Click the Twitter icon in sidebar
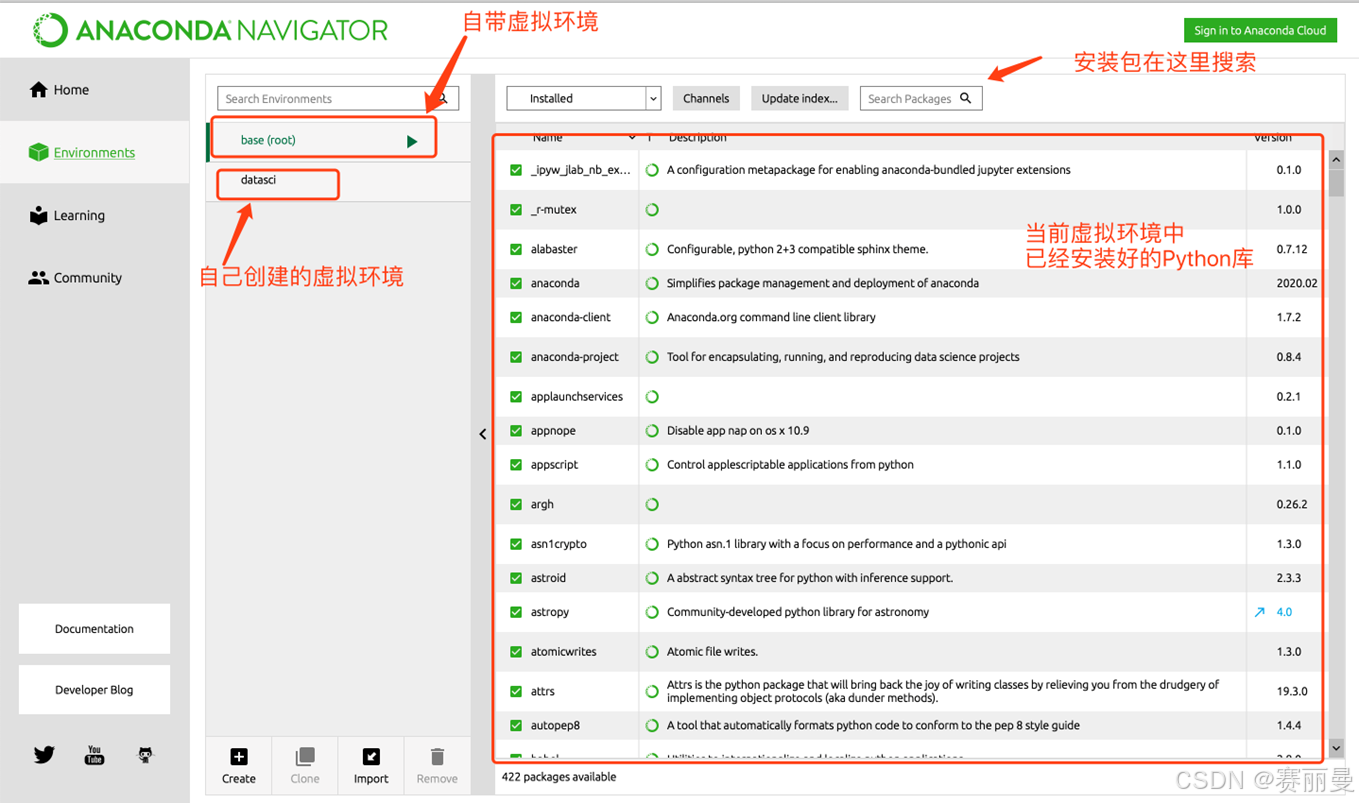 [x=44, y=755]
